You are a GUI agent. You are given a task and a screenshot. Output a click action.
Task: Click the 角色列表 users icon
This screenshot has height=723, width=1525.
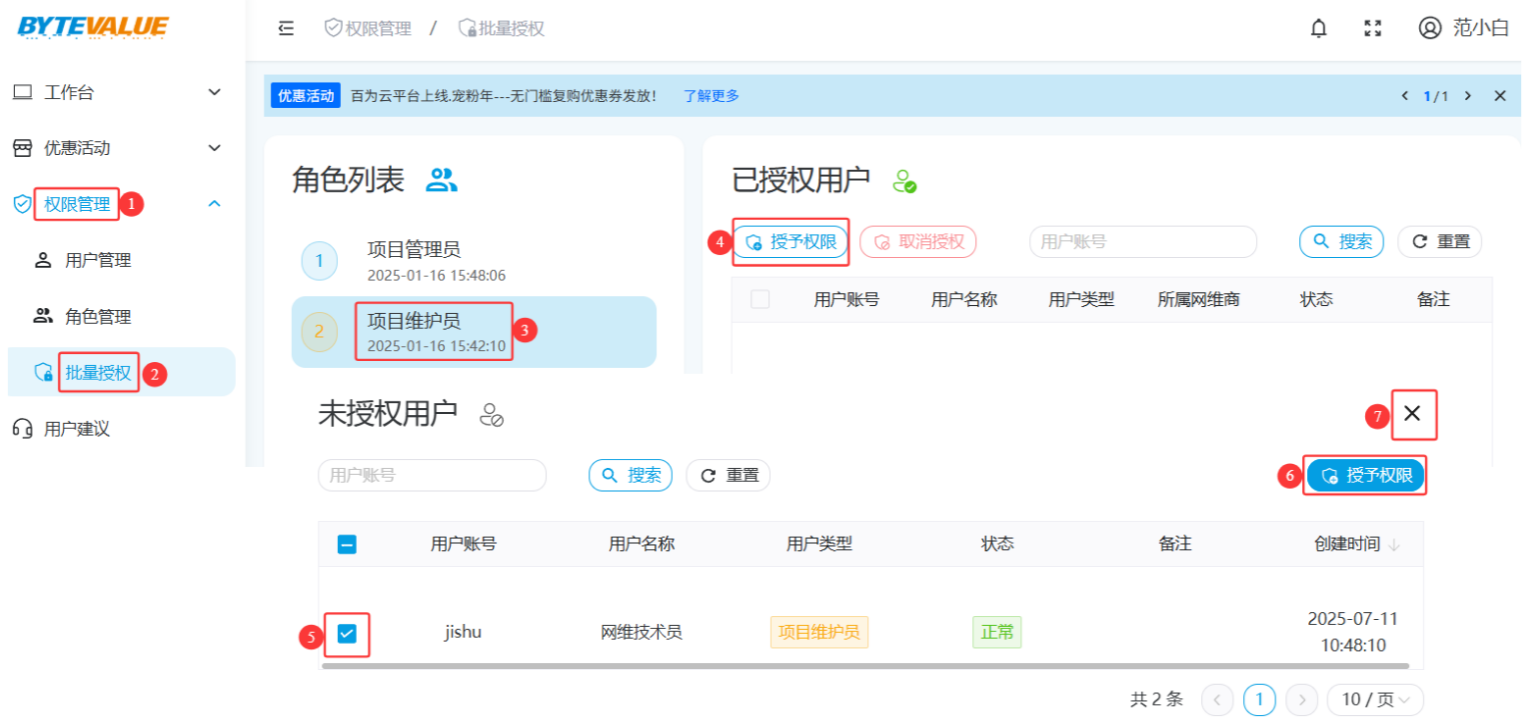[441, 180]
